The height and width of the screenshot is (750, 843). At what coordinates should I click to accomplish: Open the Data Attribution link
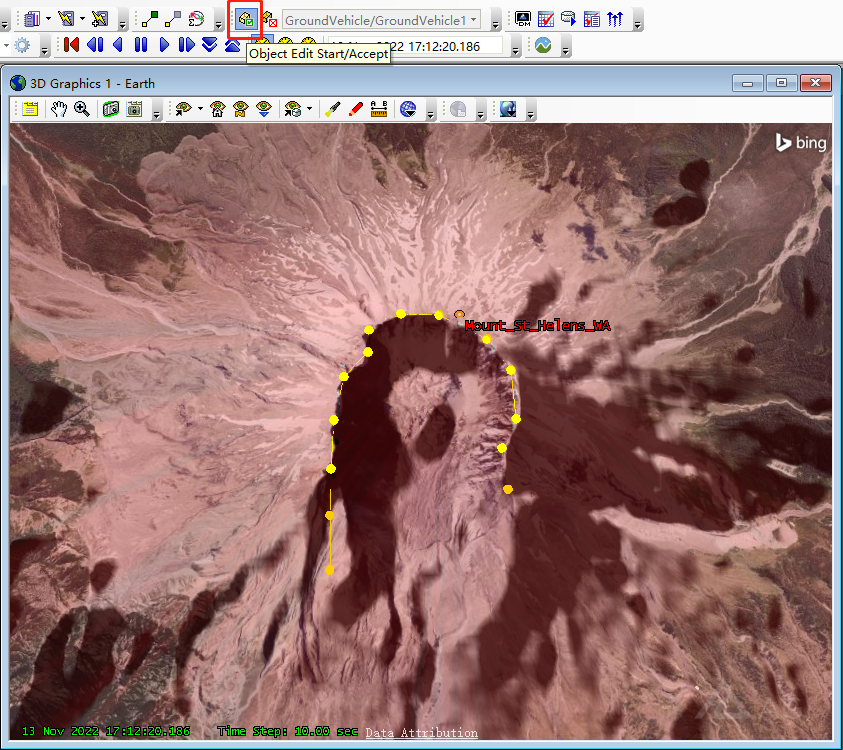(421, 733)
